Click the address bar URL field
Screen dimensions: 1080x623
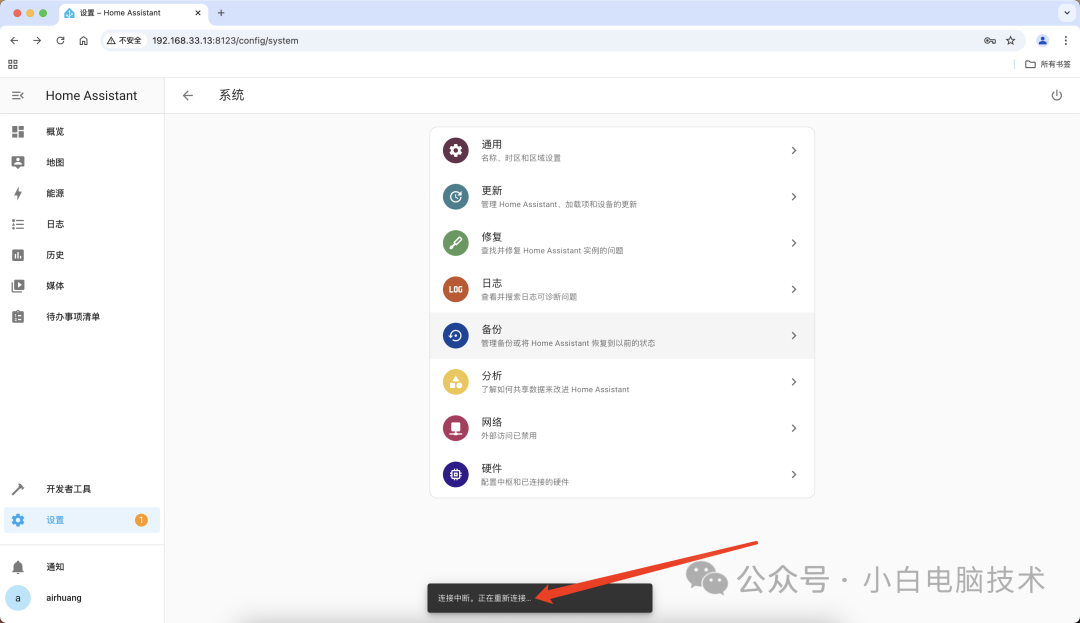[565, 41]
